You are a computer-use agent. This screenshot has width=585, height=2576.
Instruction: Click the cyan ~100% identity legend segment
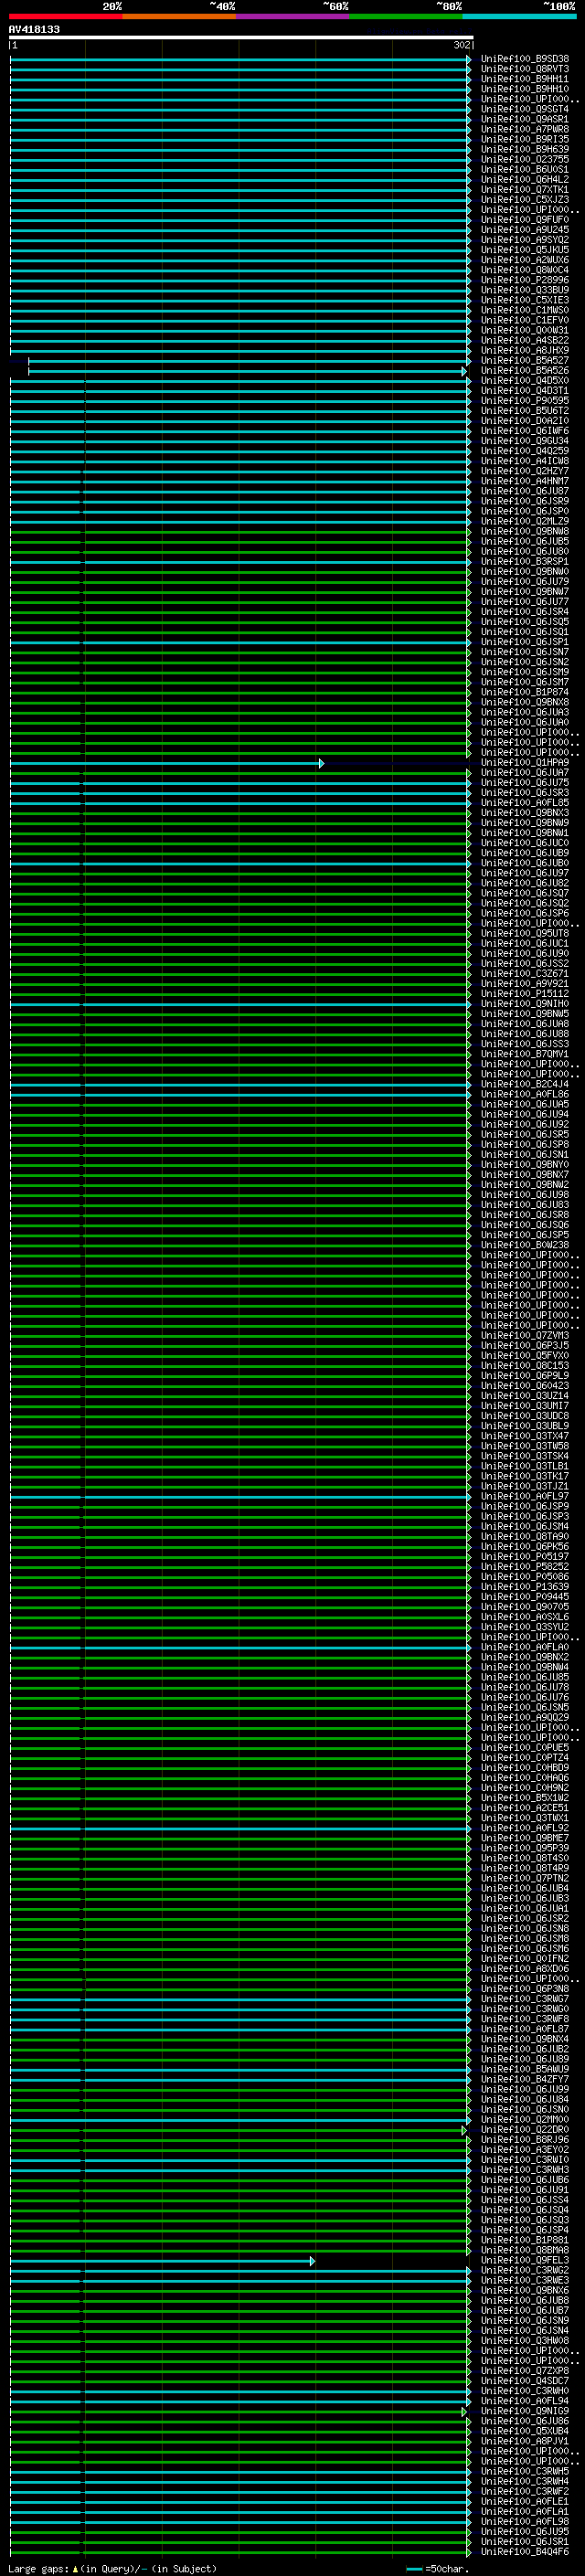click(x=519, y=16)
